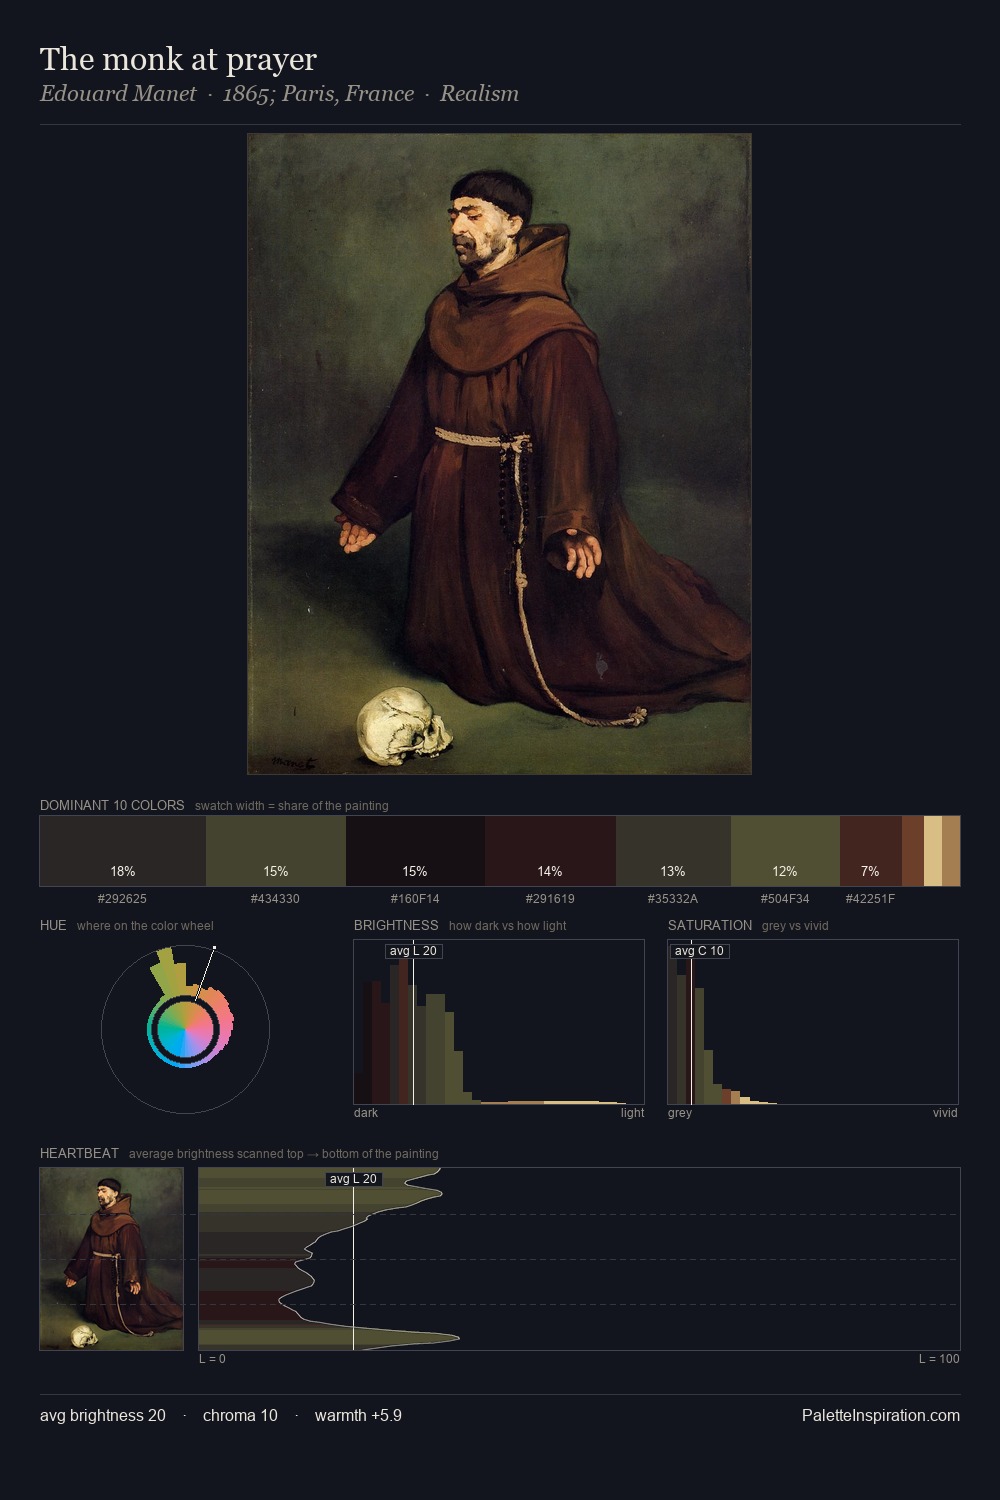Click the 7% share label

click(870, 872)
